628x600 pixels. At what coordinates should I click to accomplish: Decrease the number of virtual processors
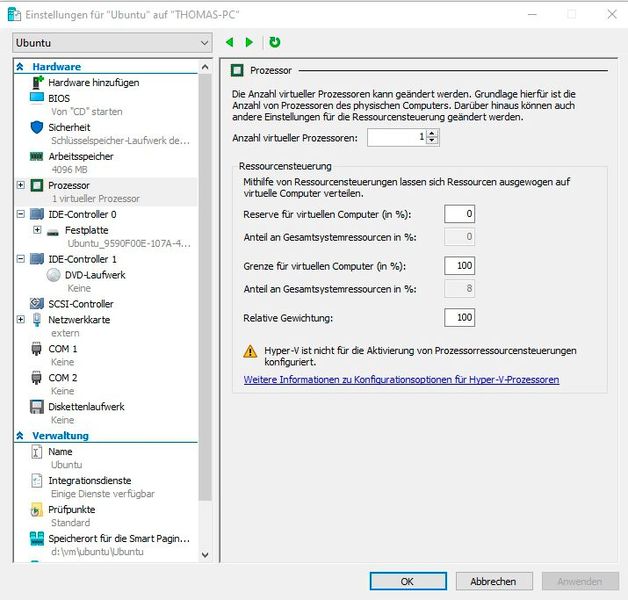pos(432,141)
